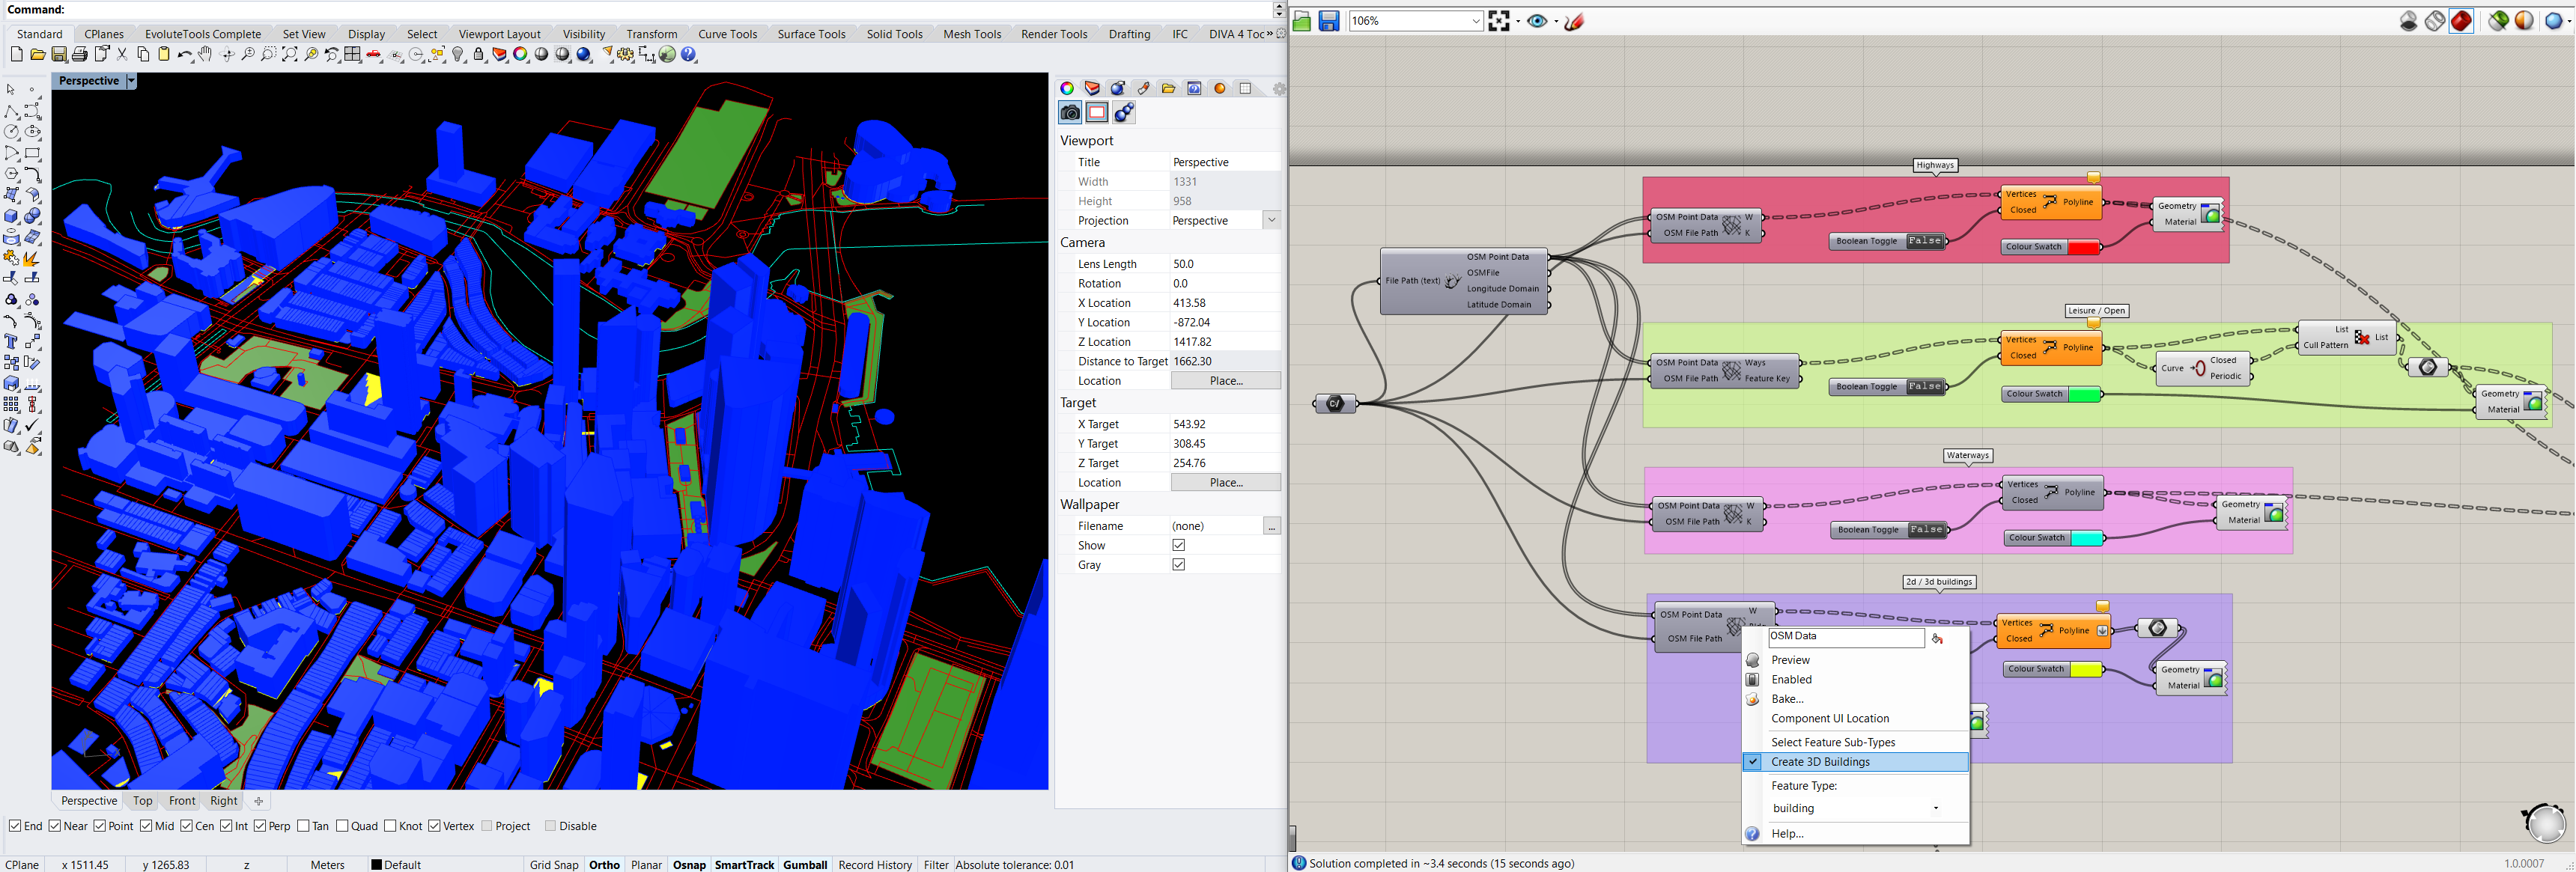Click Grasshopper Save floppy disk icon

pyautogui.click(x=1329, y=21)
